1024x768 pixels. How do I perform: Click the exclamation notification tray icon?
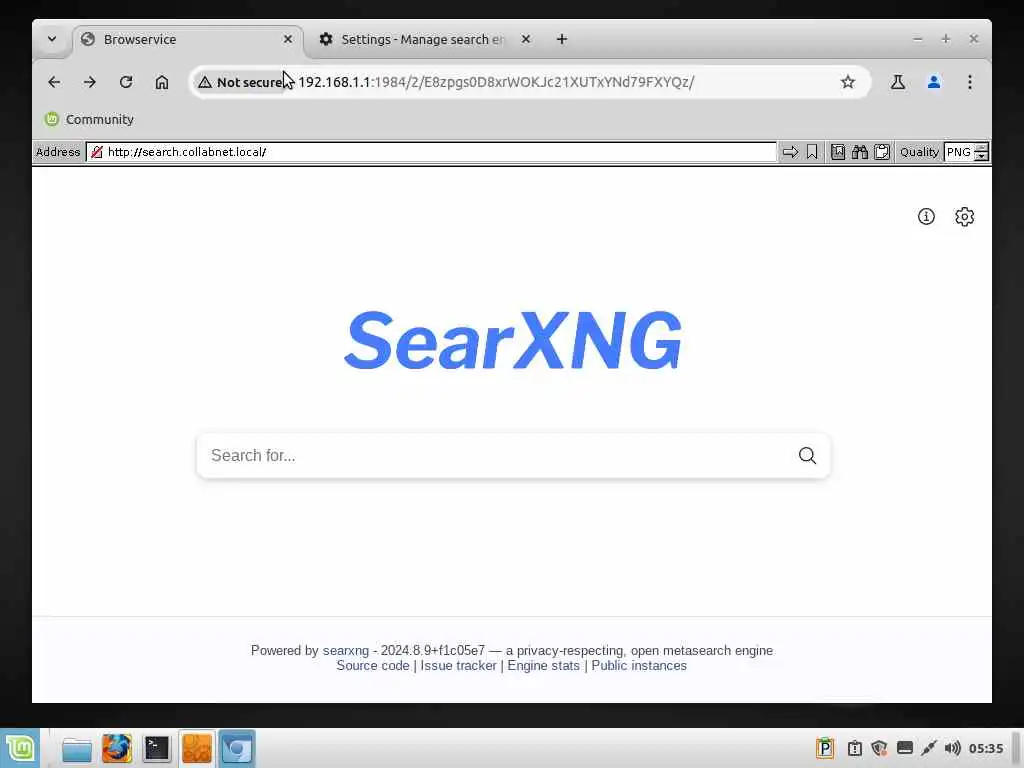(854, 748)
